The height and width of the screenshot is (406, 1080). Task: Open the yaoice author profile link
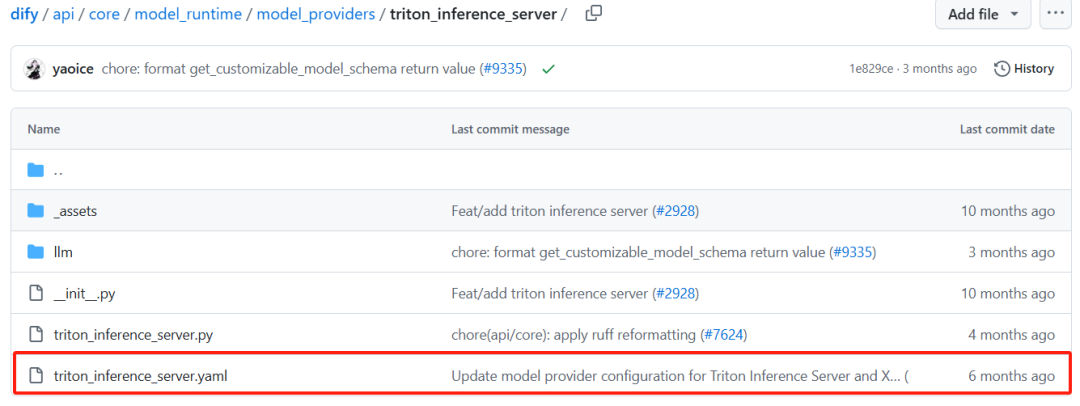[x=74, y=69]
